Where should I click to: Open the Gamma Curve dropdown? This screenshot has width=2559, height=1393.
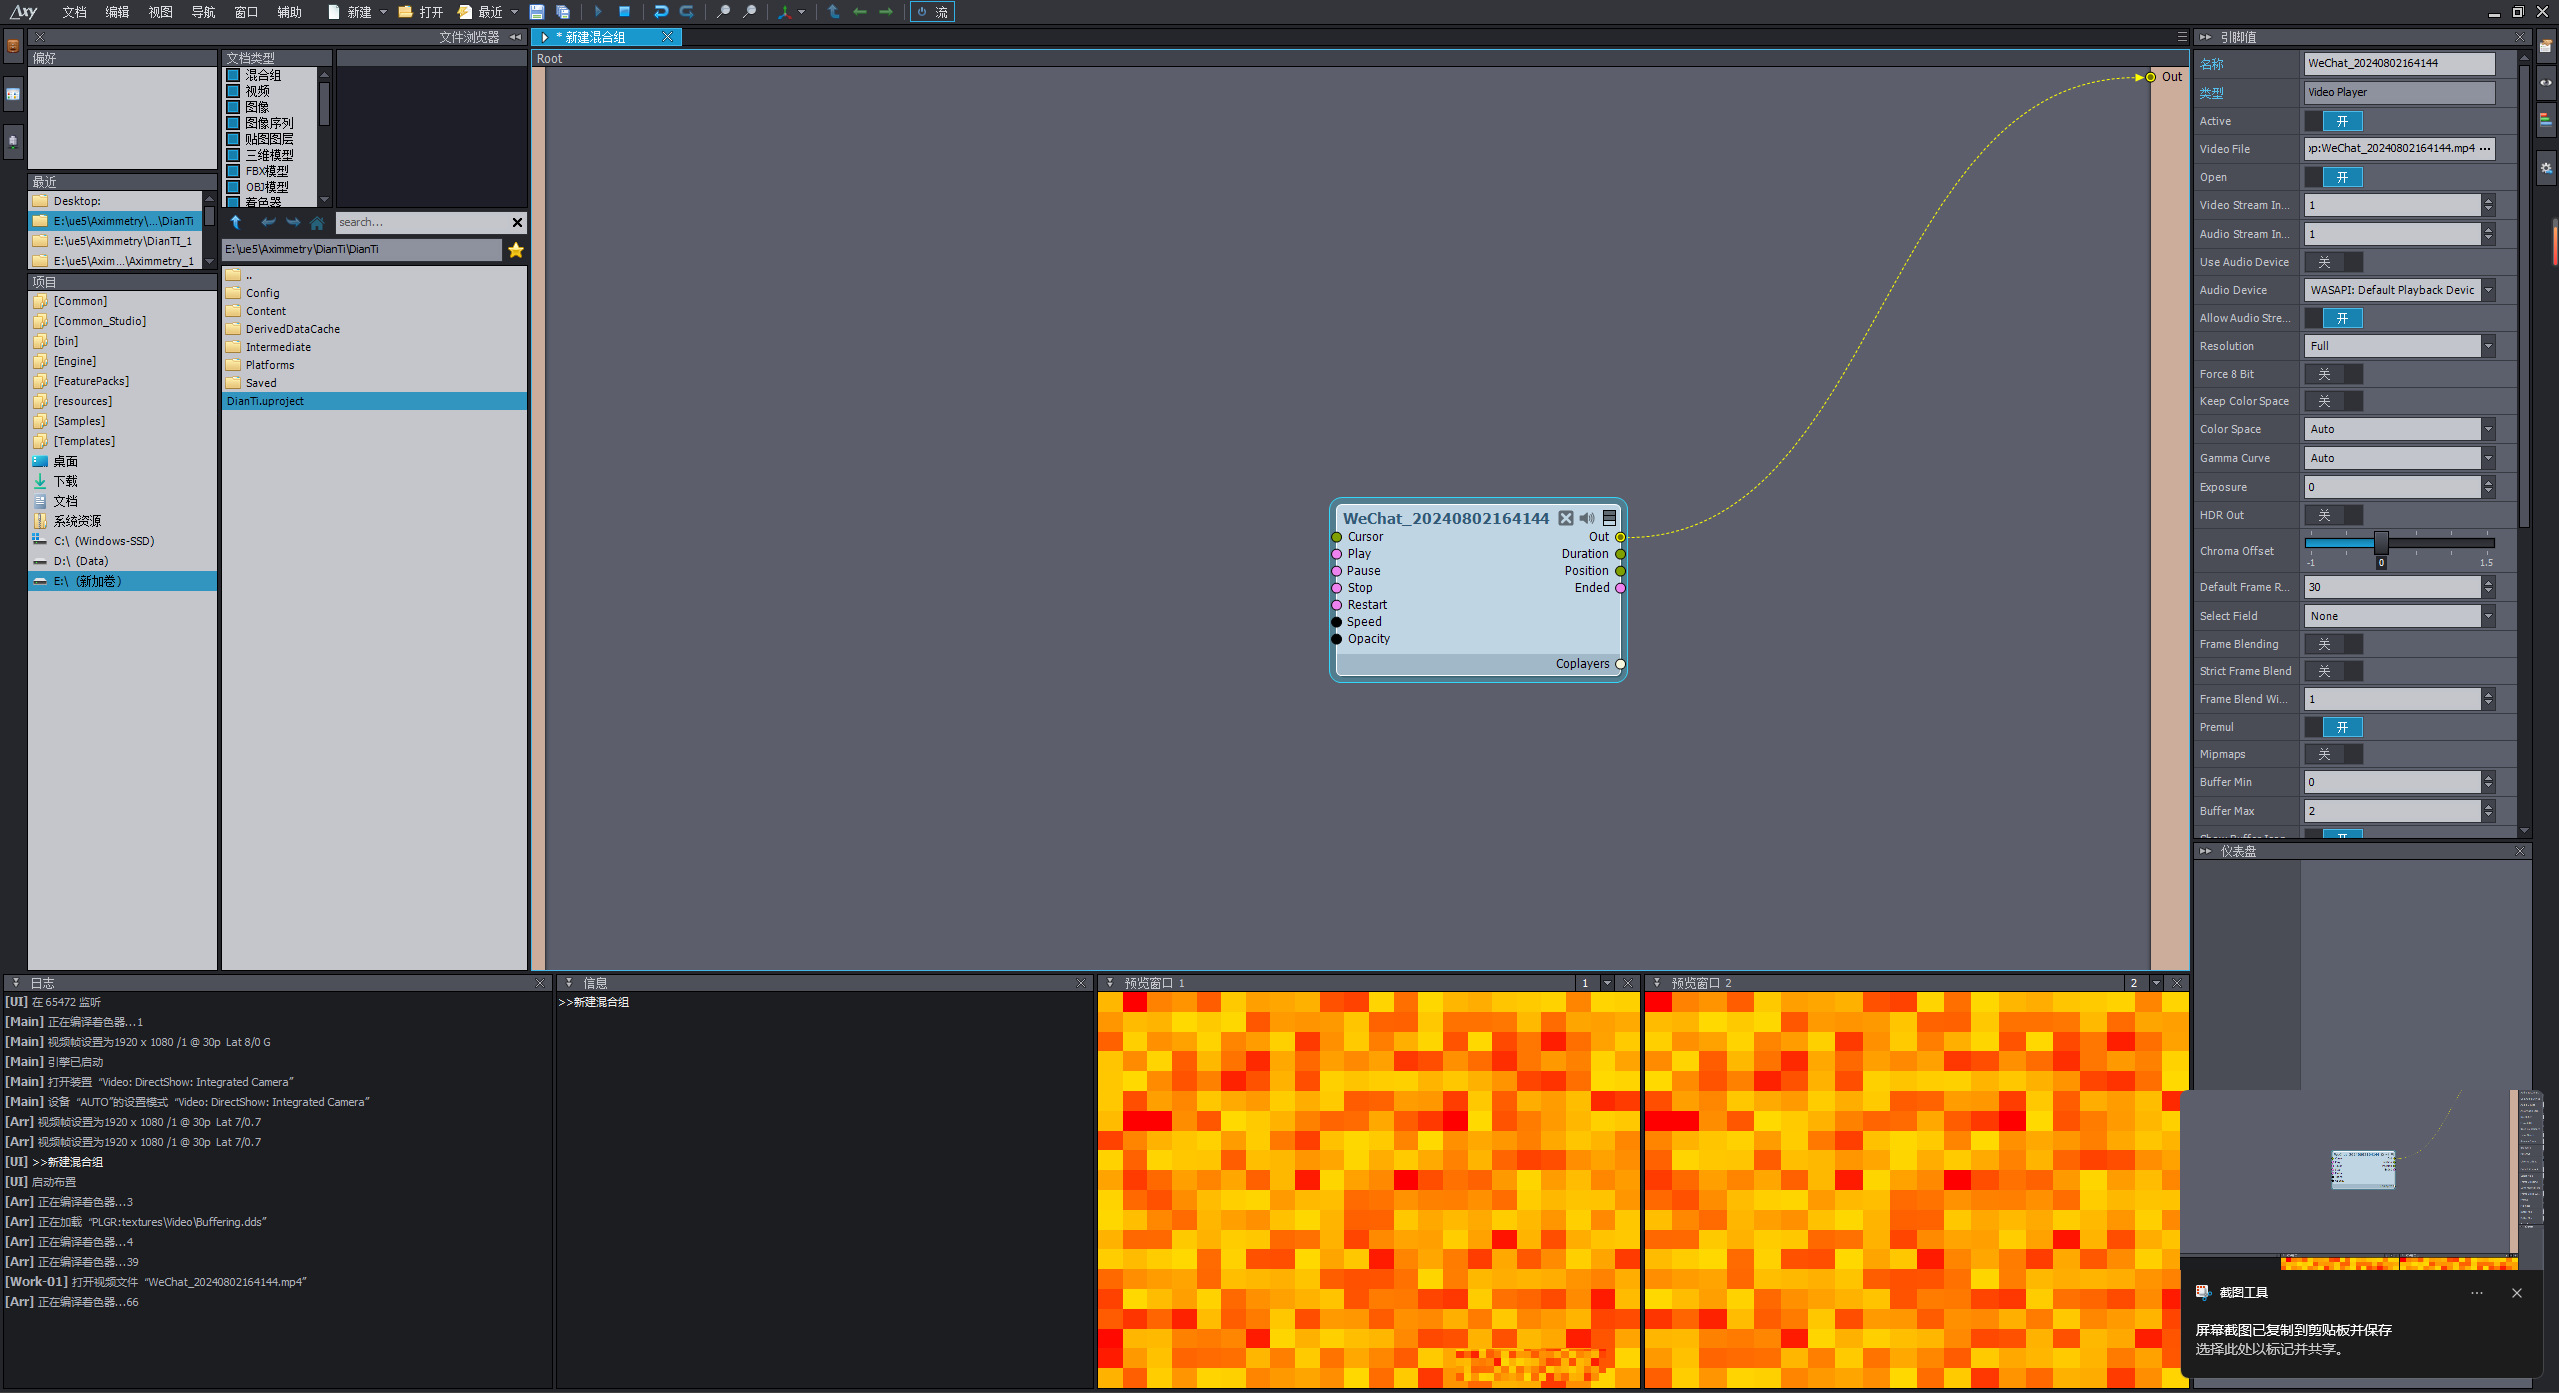click(x=2488, y=458)
